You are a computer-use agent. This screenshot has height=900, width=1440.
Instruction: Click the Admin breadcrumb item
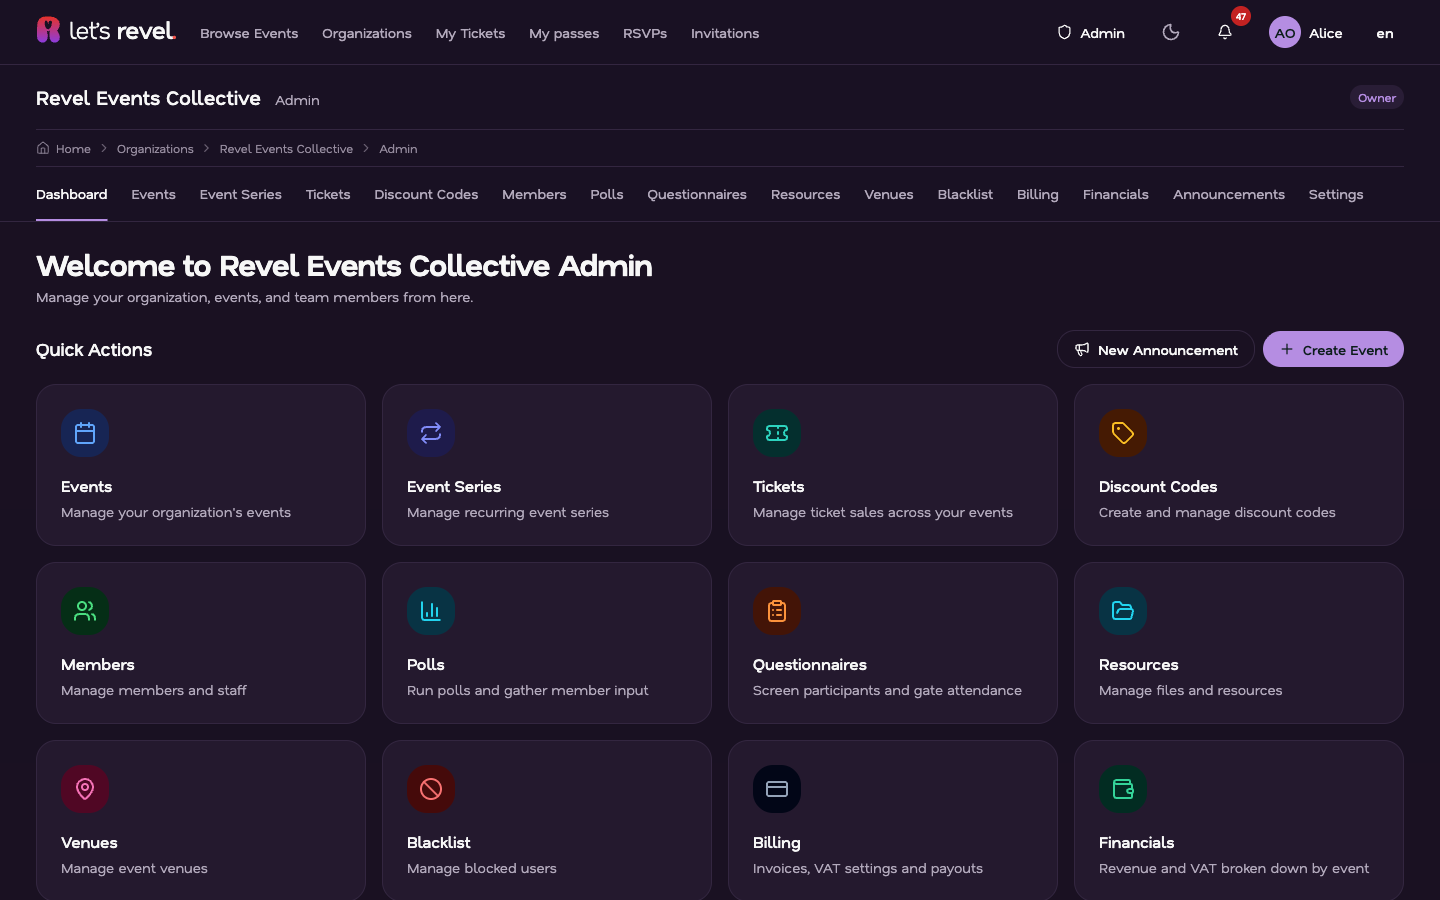click(x=398, y=149)
